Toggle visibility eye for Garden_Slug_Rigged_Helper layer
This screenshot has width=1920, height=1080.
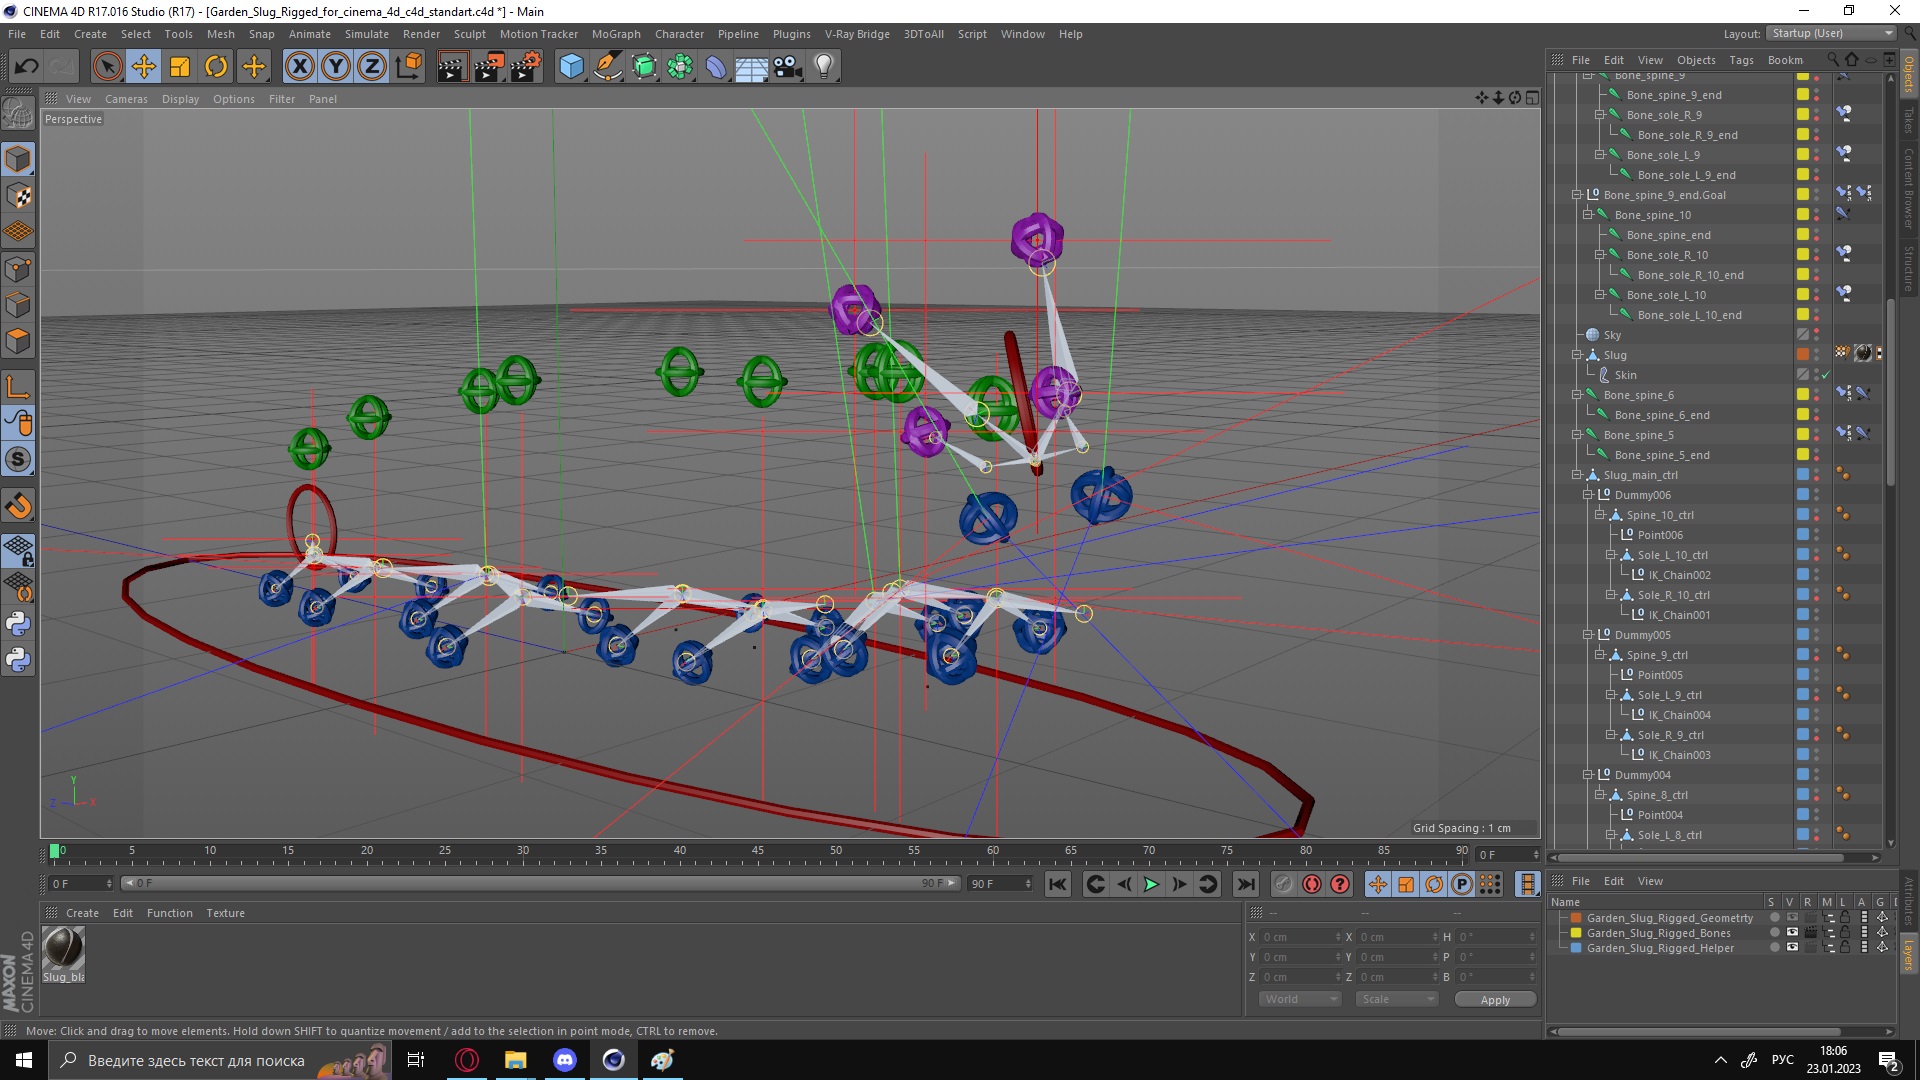tap(1792, 948)
